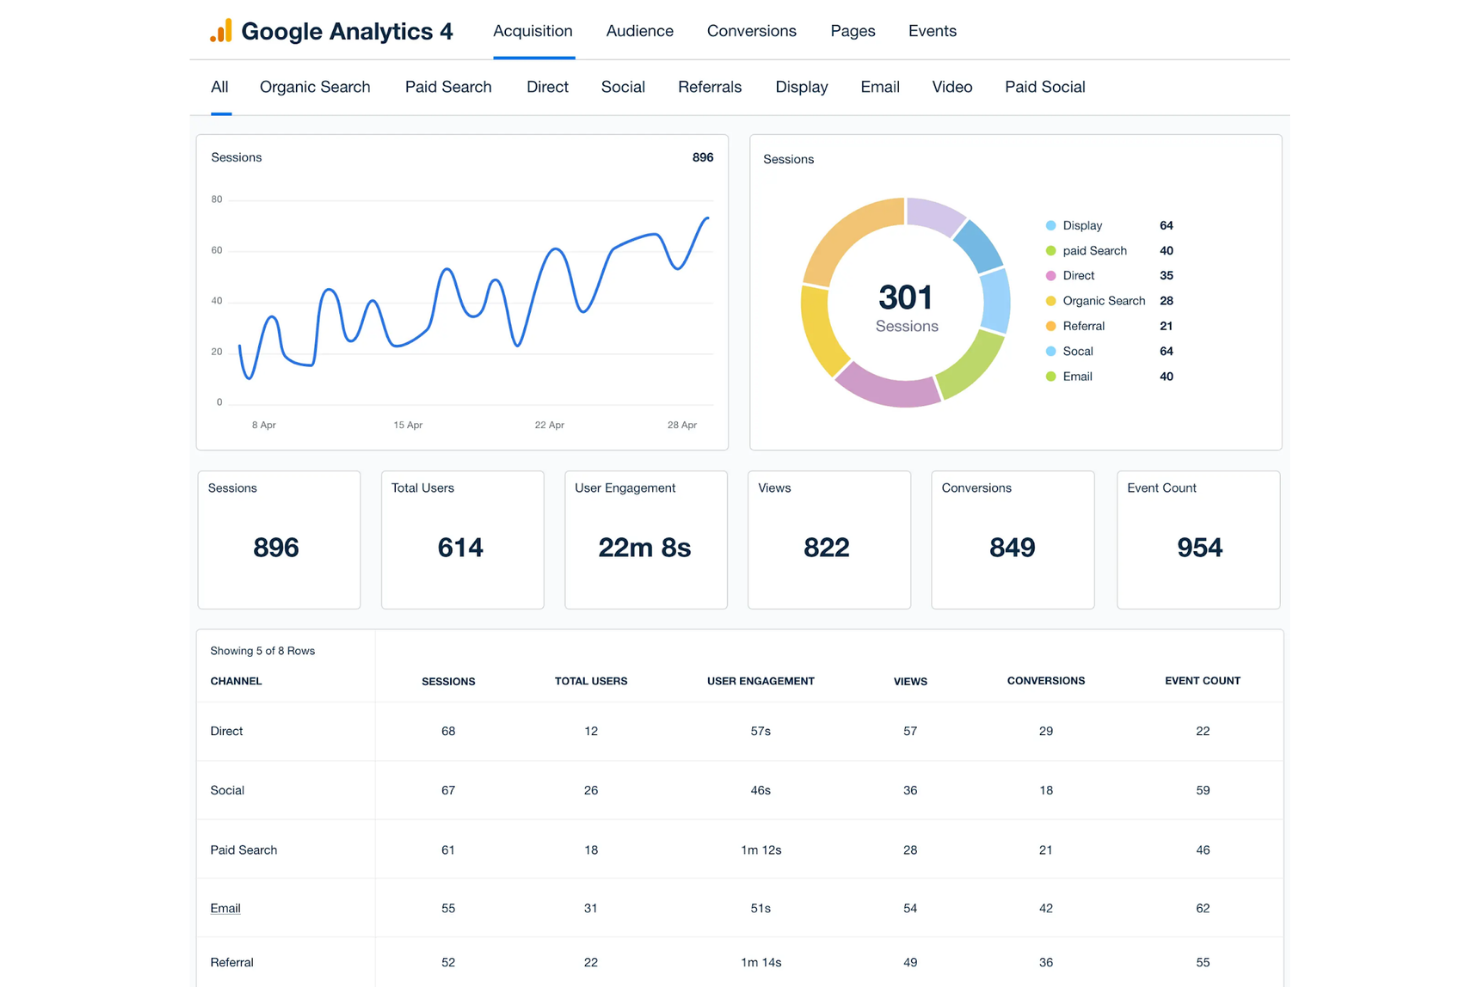Click the 57s engagement cell for Direct
The height and width of the screenshot is (987, 1480).
pyautogui.click(x=761, y=731)
